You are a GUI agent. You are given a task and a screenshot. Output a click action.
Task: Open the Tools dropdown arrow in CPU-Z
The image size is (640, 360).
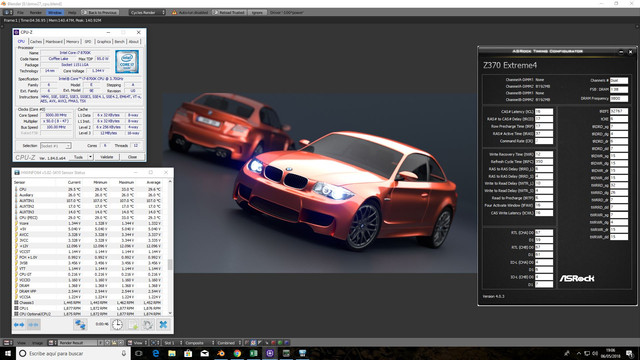(x=91, y=157)
